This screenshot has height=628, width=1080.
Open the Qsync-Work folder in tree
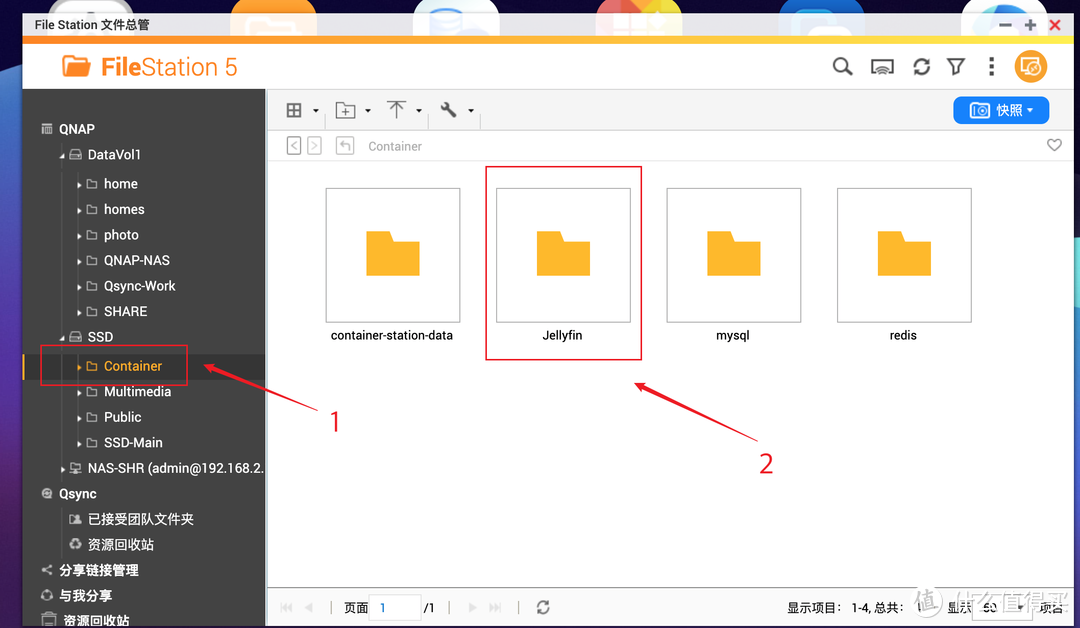pyautogui.click(x=139, y=286)
